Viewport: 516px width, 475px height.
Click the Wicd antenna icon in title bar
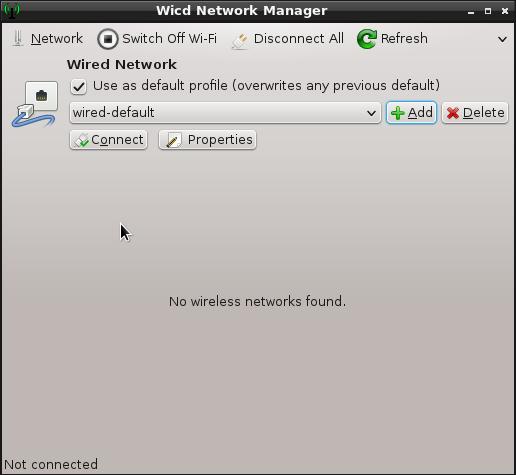click(11, 10)
